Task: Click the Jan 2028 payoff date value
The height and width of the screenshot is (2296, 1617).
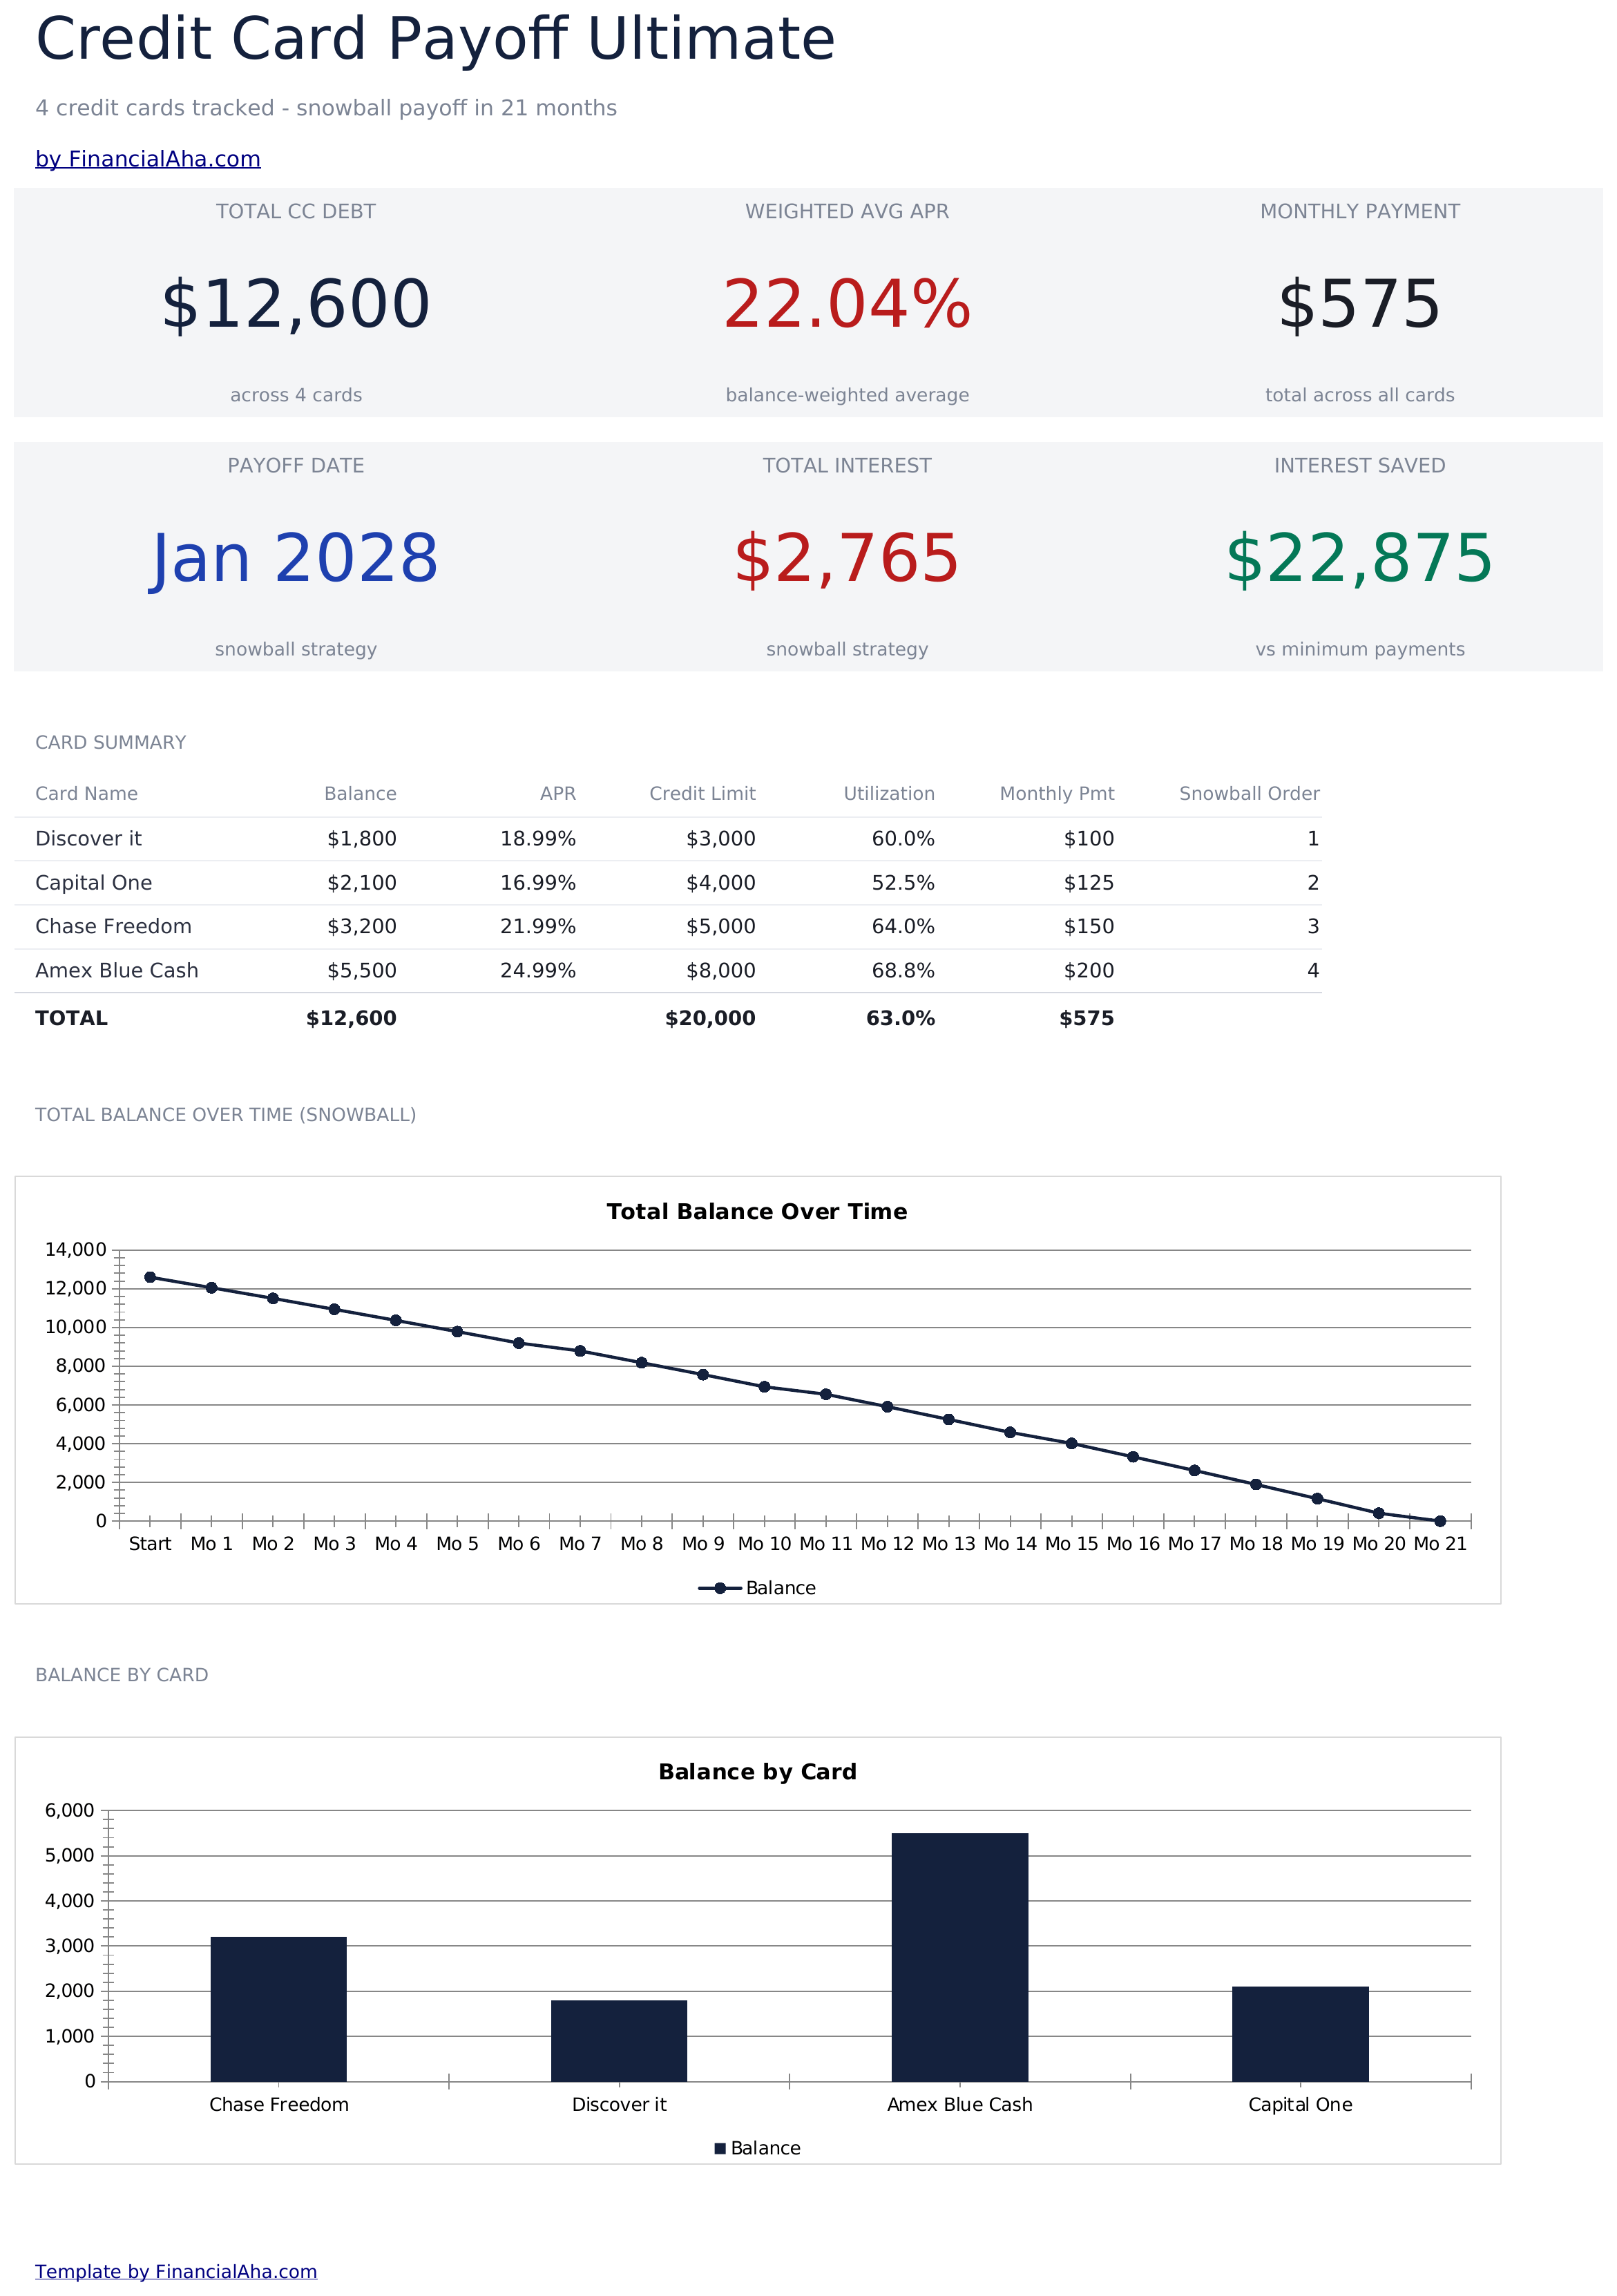Action: click(x=295, y=558)
